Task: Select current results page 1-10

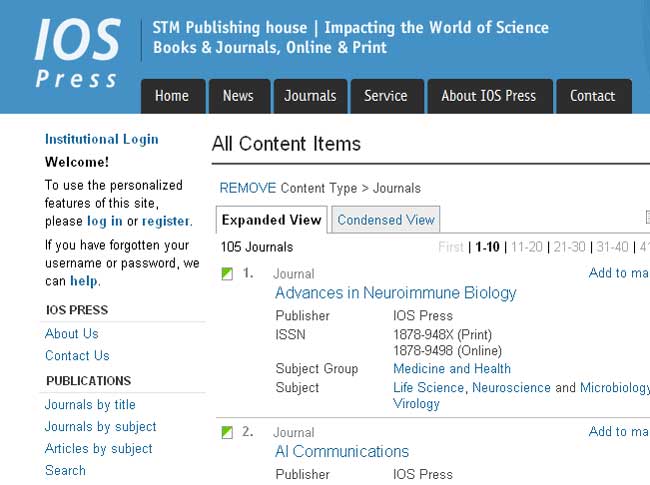Action: [488, 247]
